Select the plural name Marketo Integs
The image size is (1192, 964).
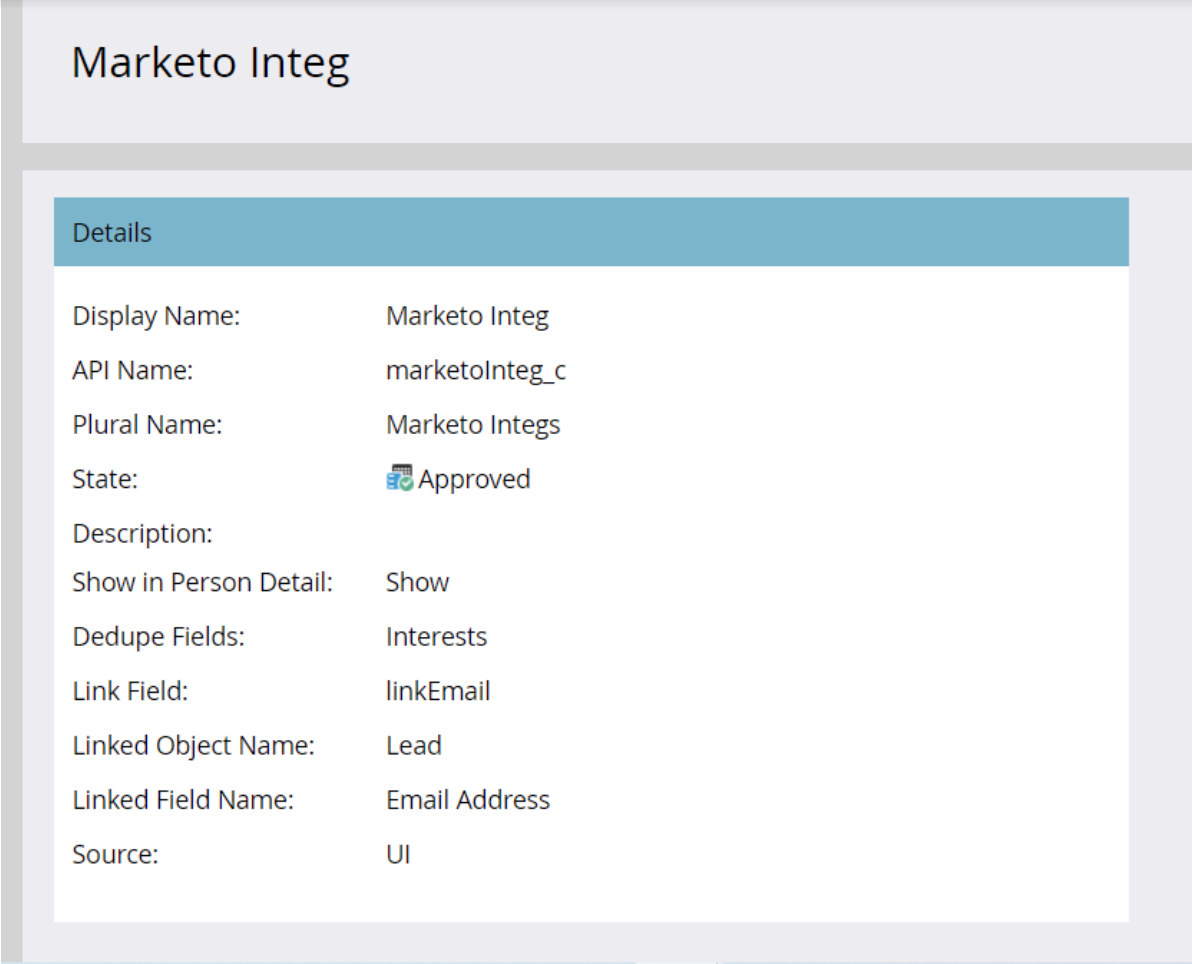(473, 426)
